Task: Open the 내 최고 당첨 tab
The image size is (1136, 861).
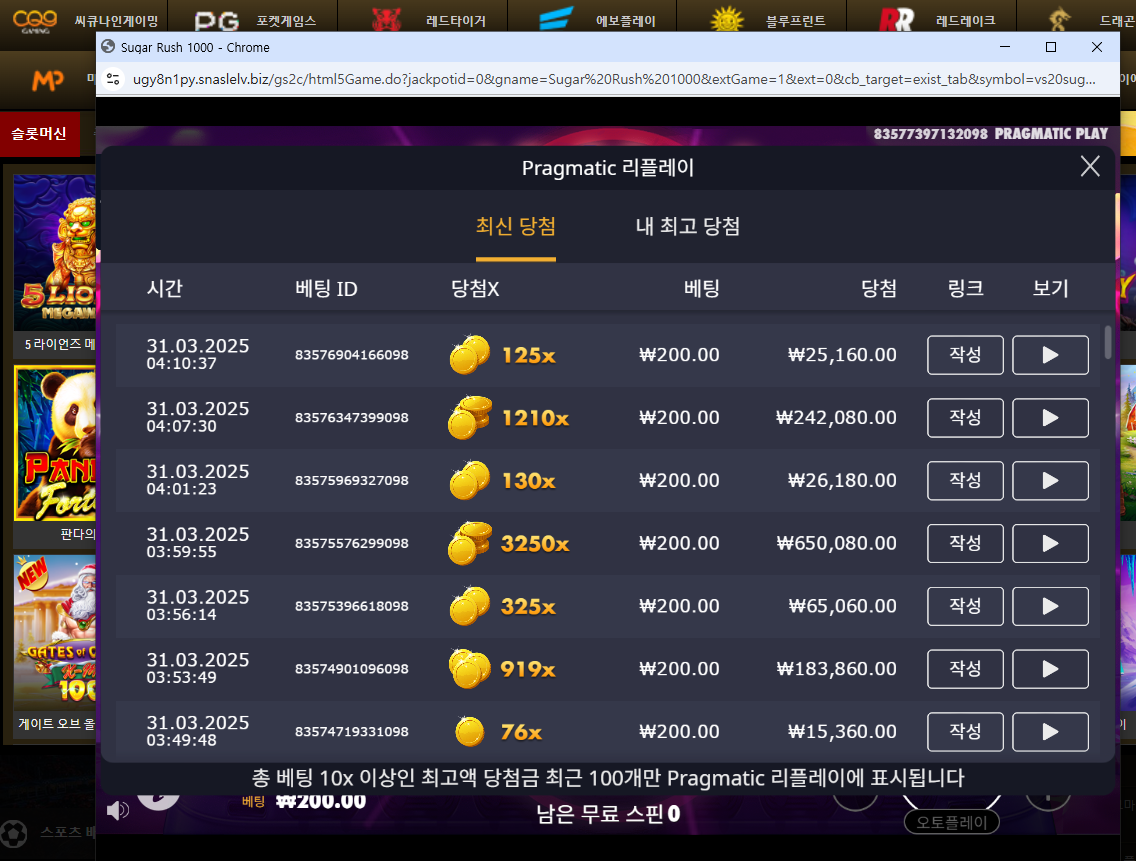Action: point(688,226)
